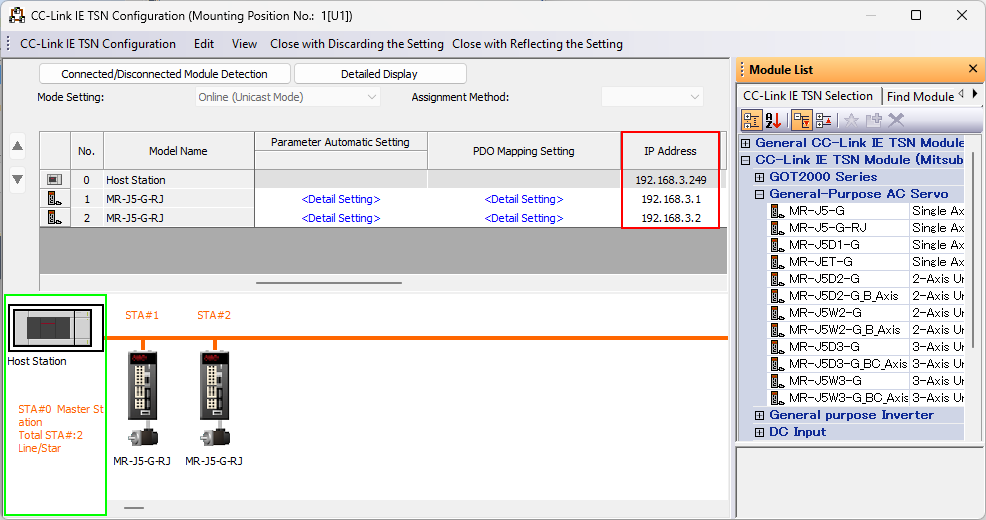Select MR-J5D3-G_BC_Axis in the Module List
986x520 pixels.
coord(848,364)
